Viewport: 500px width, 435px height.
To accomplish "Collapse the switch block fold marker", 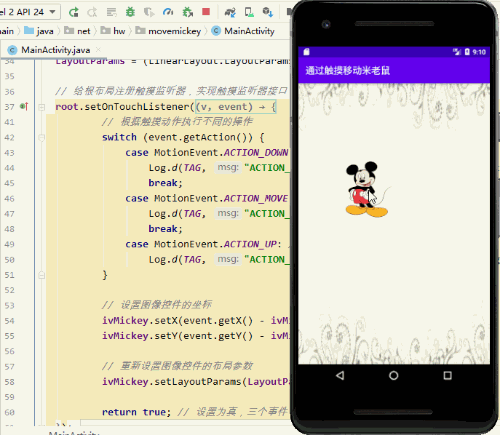I will (42, 137).
